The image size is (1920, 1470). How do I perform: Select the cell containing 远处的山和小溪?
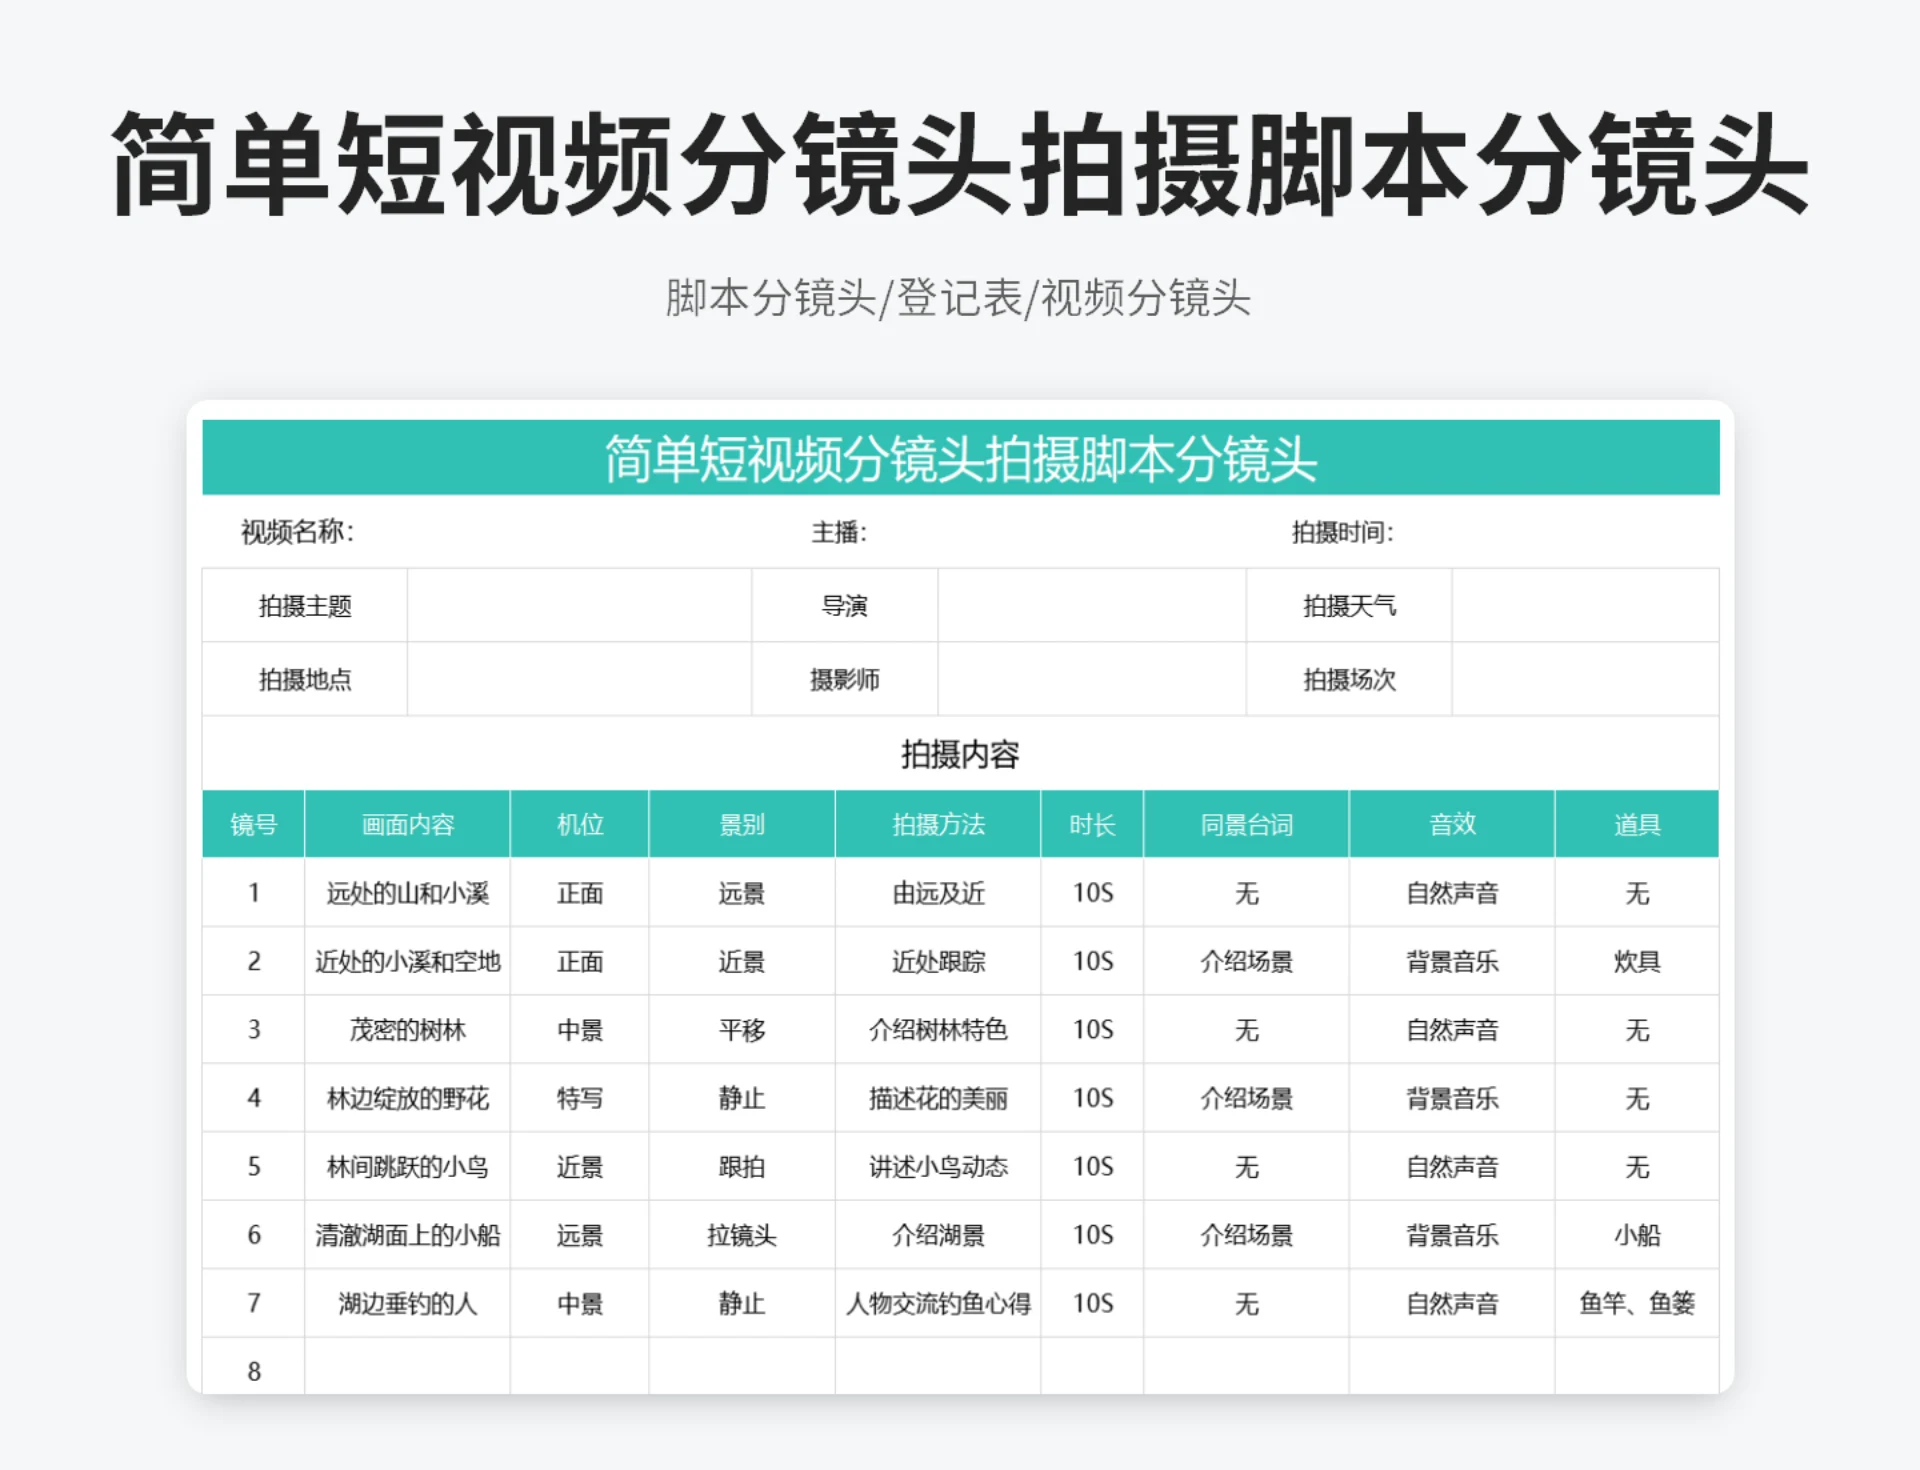click(x=407, y=893)
